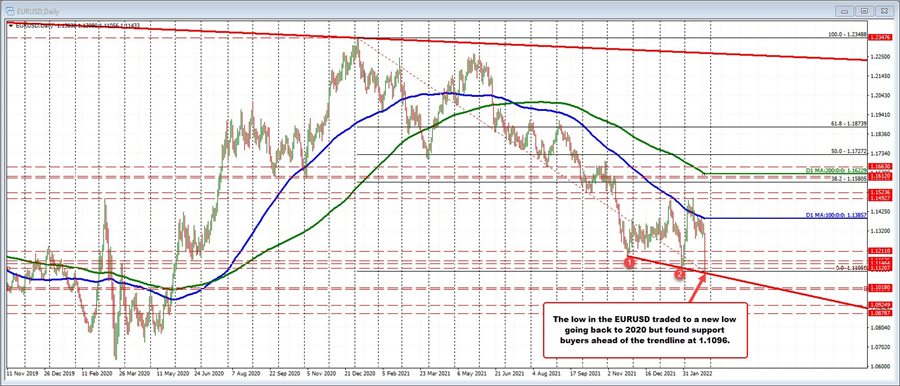Click the 50.0 - 1.17272 Fibonacci label
Image resolution: width=900 pixels, height=386 pixels.
tap(848, 152)
